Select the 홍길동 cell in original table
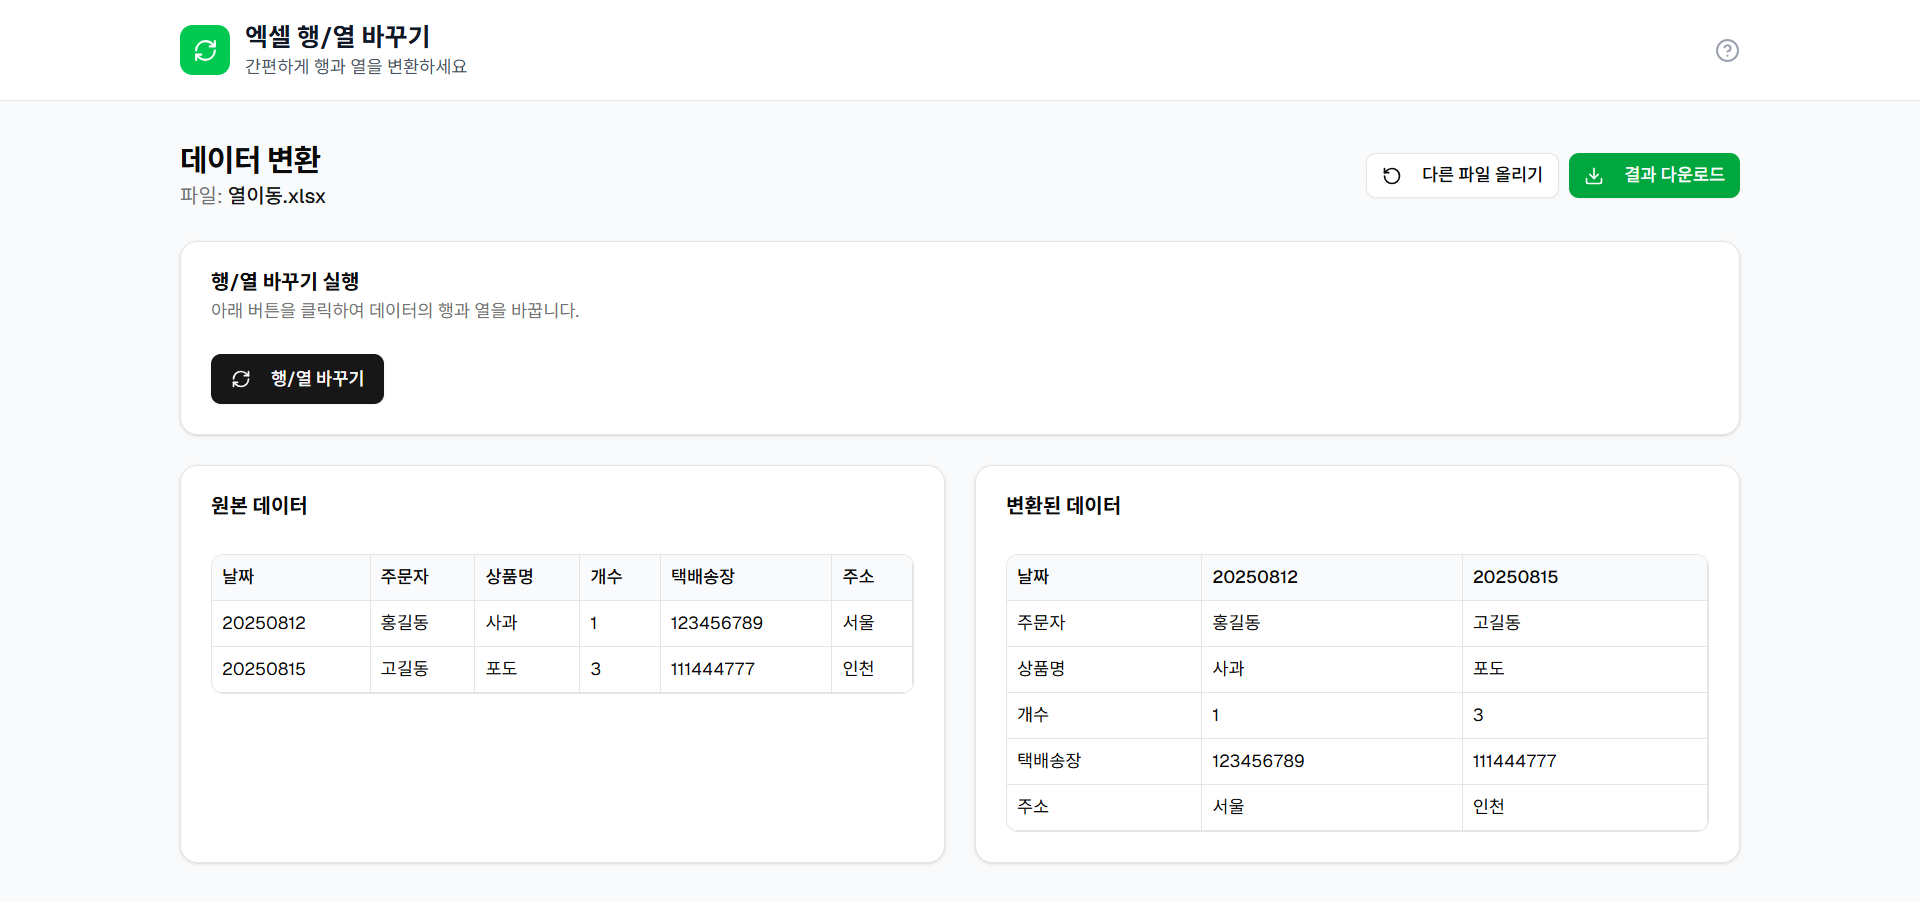The width and height of the screenshot is (1920, 902). [x=404, y=622]
